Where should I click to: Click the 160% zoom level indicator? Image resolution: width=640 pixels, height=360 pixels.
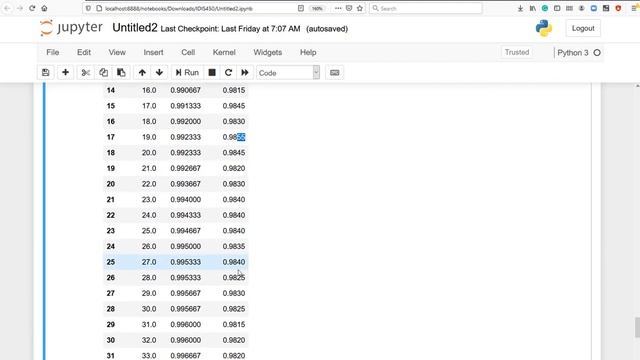coord(317,8)
